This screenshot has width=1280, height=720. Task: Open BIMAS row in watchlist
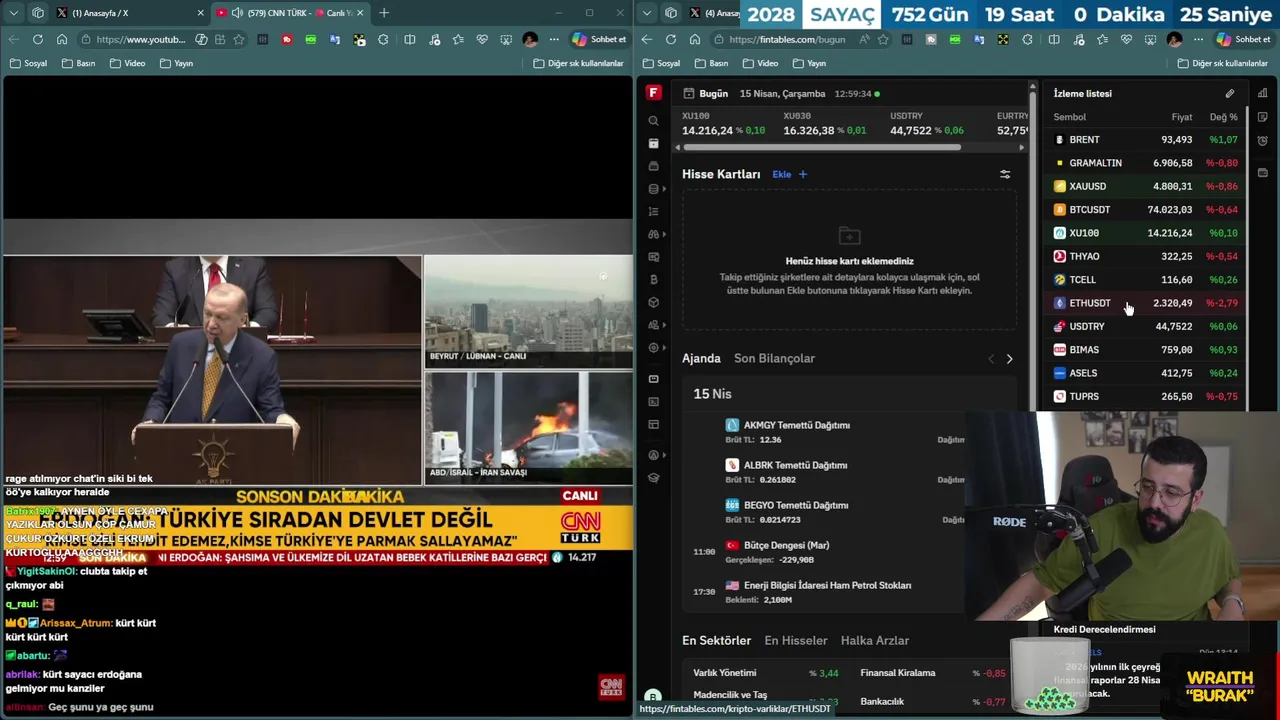(1144, 350)
